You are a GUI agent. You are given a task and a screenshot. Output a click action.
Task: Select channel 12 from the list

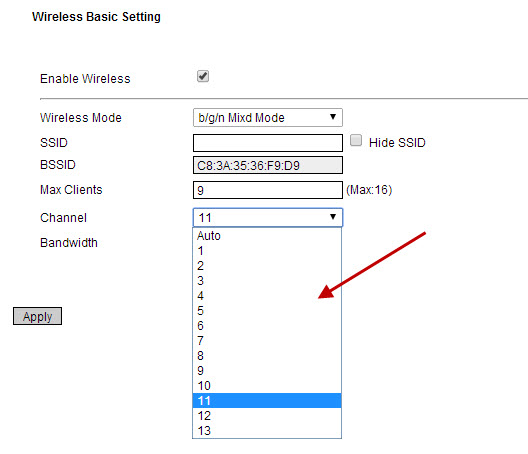coord(267,416)
